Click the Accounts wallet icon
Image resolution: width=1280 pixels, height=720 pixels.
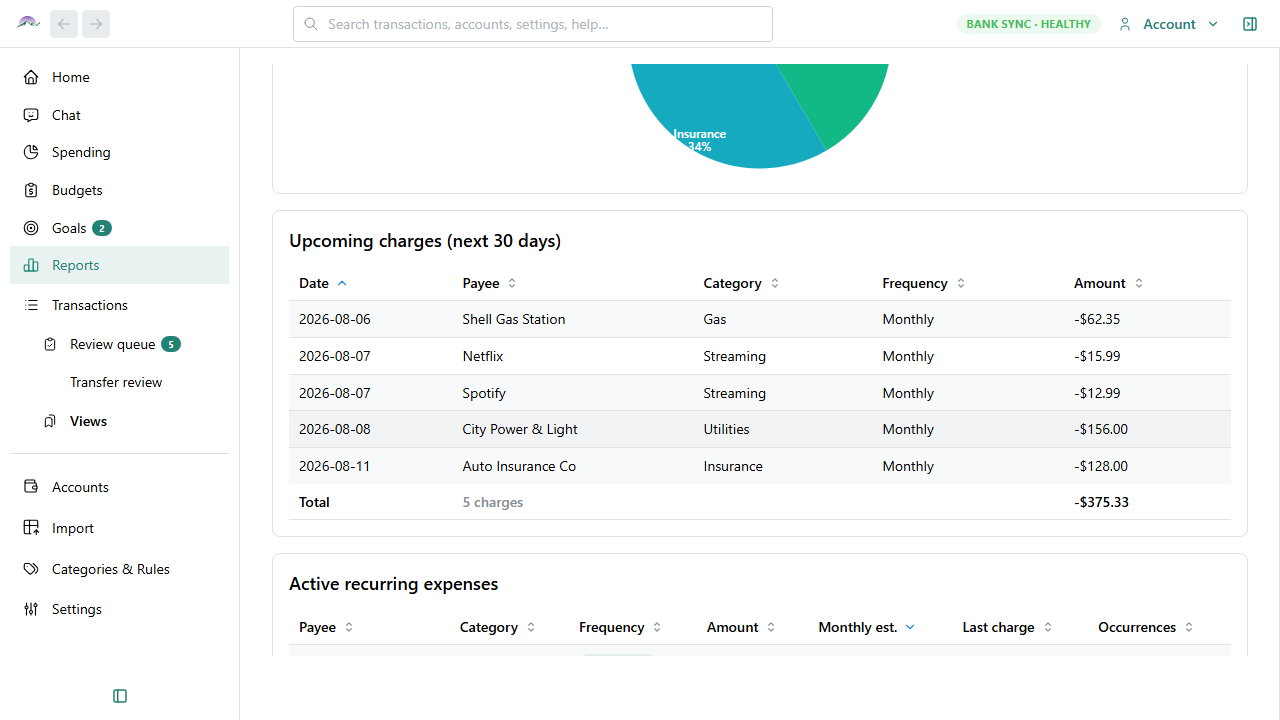pyautogui.click(x=31, y=487)
